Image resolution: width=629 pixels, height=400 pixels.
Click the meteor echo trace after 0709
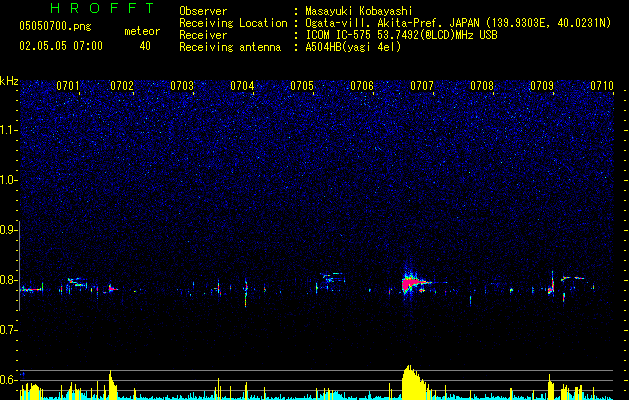tap(573, 278)
